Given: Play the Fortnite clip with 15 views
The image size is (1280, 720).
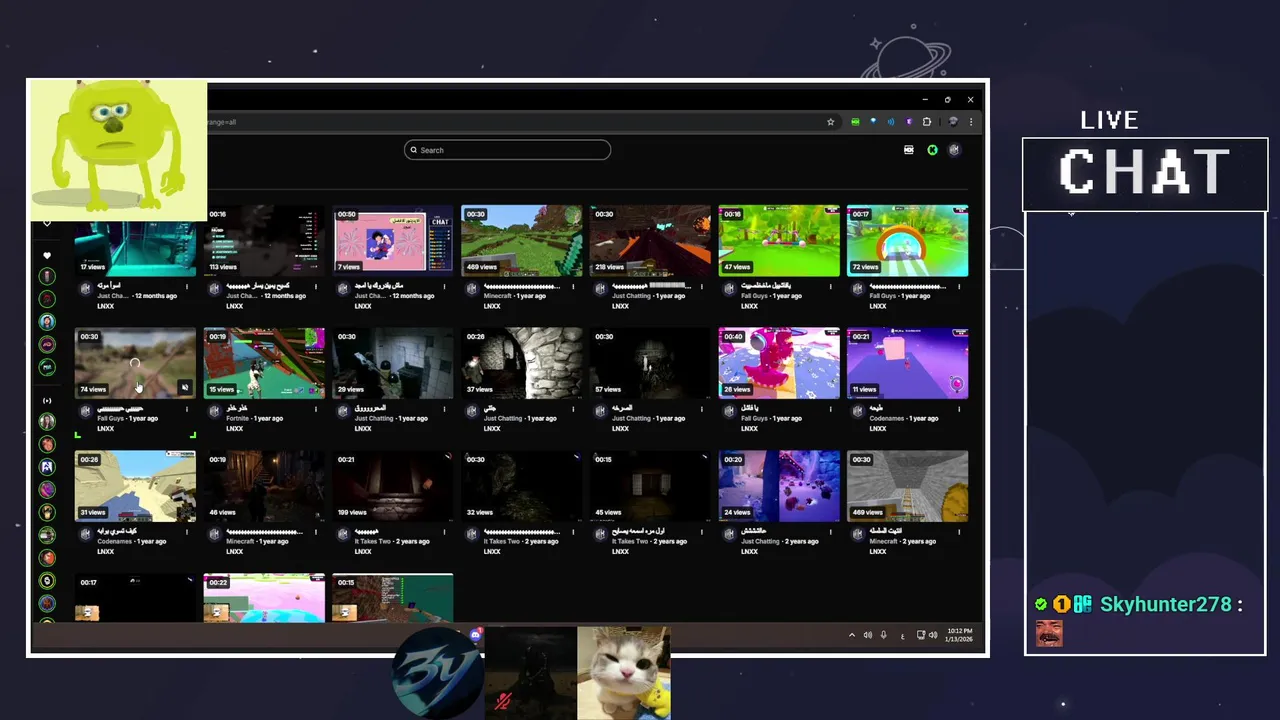Looking at the screenshot, I should (264, 364).
